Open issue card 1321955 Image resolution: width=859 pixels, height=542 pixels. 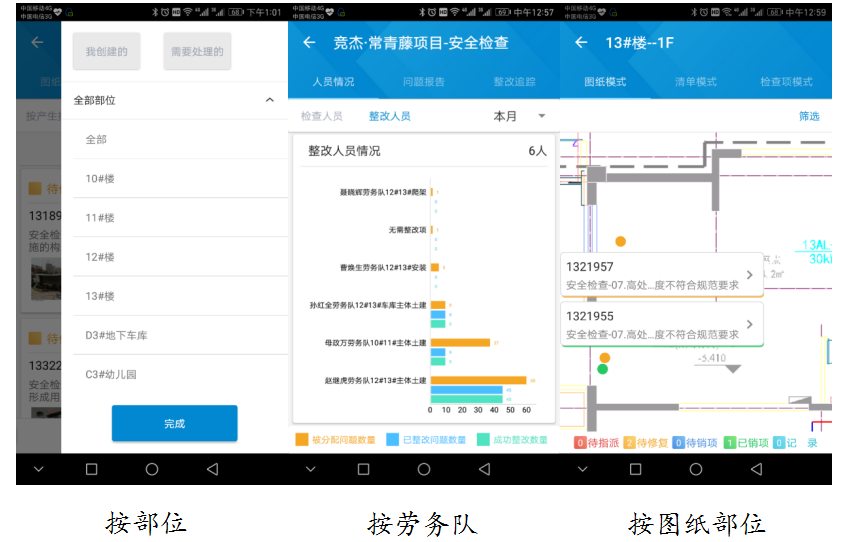662,324
